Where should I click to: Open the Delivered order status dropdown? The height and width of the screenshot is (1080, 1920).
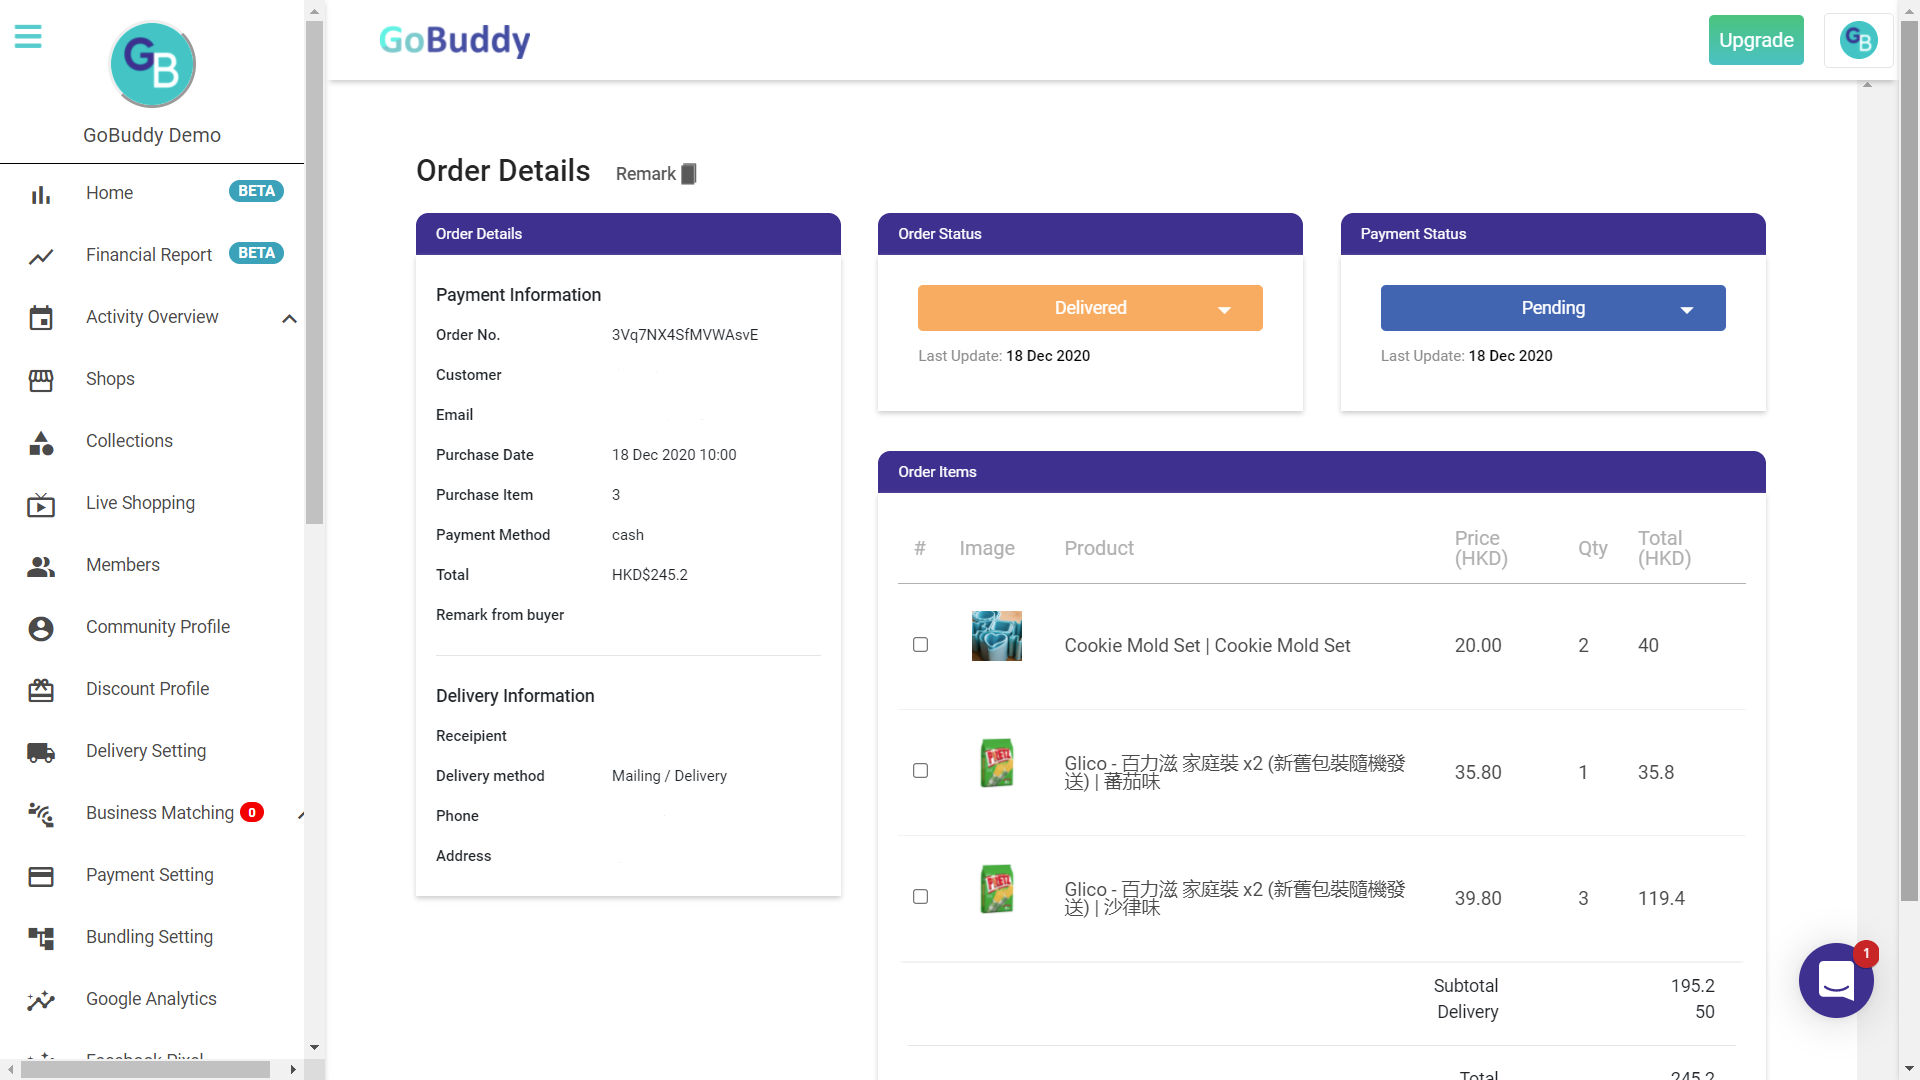pos(1090,308)
